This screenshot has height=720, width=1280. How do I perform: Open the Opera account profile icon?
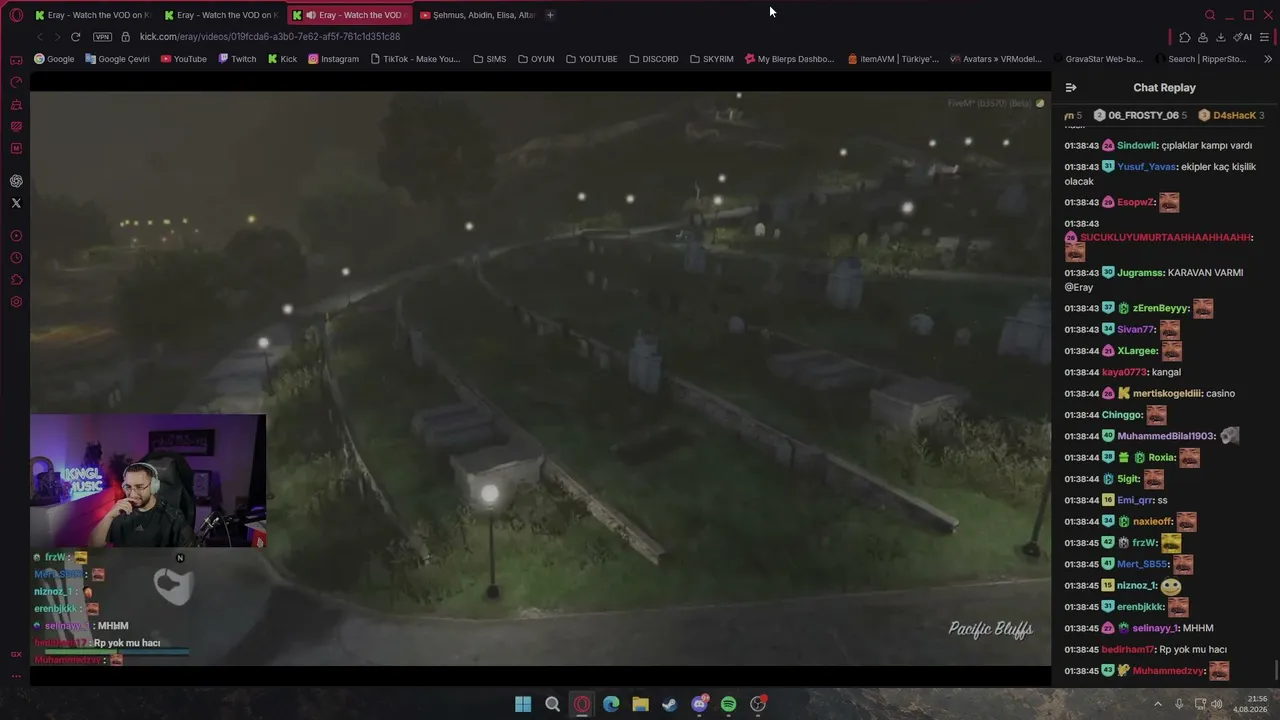pos(1203,37)
